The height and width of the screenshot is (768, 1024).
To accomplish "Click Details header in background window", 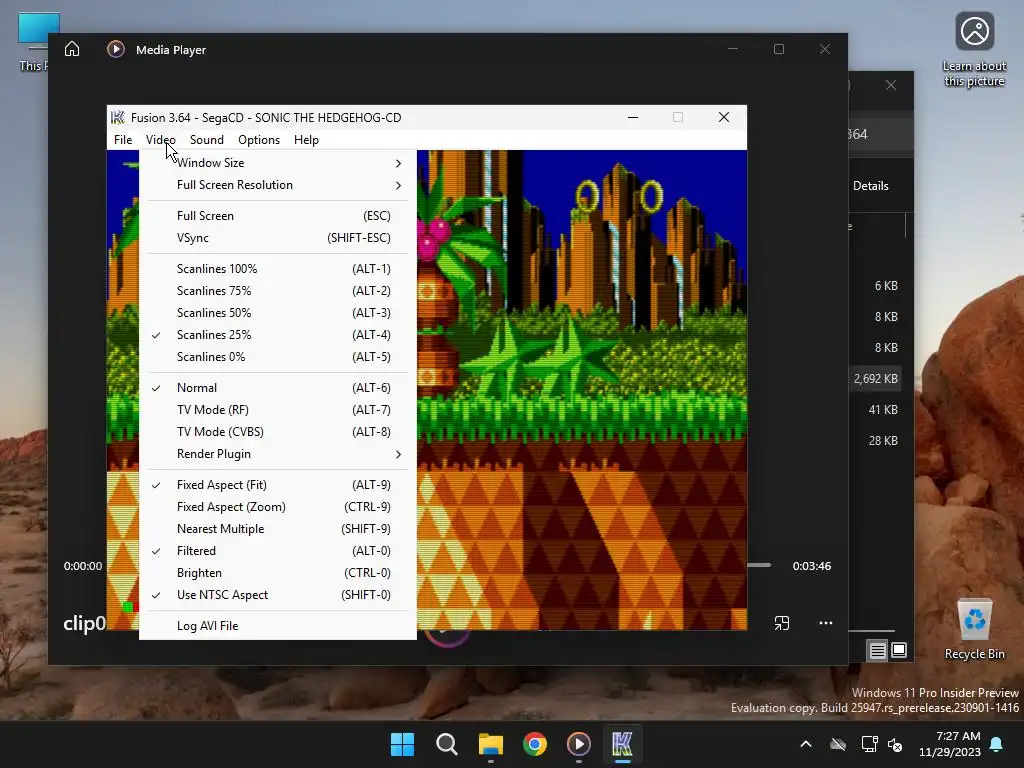I will [x=871, y=186].
